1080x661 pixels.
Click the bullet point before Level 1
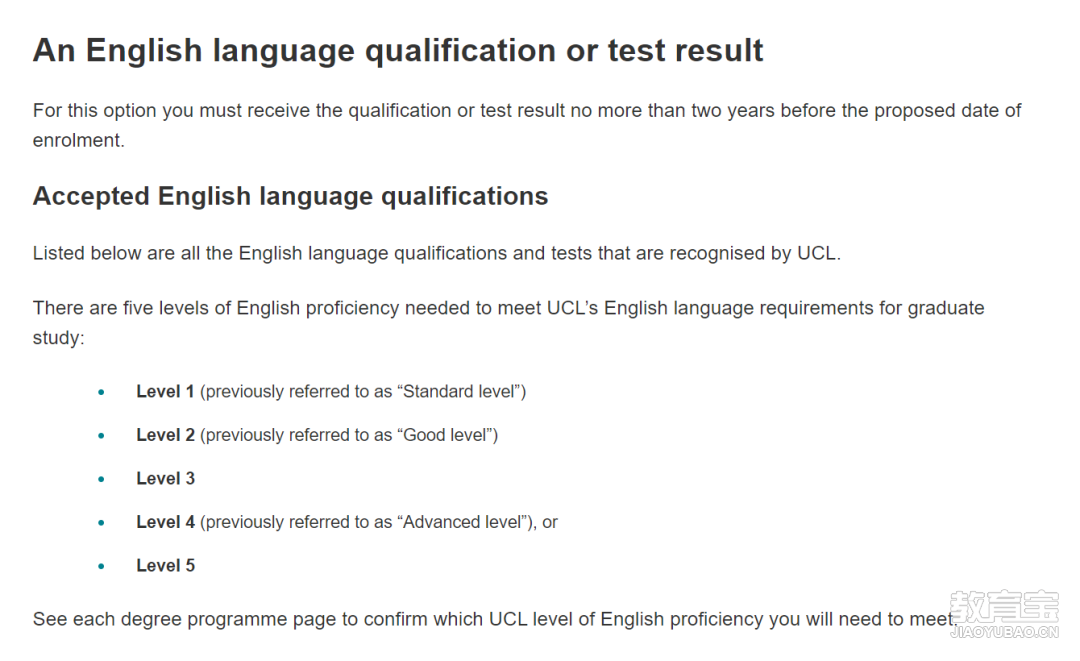tap(101, 392)
